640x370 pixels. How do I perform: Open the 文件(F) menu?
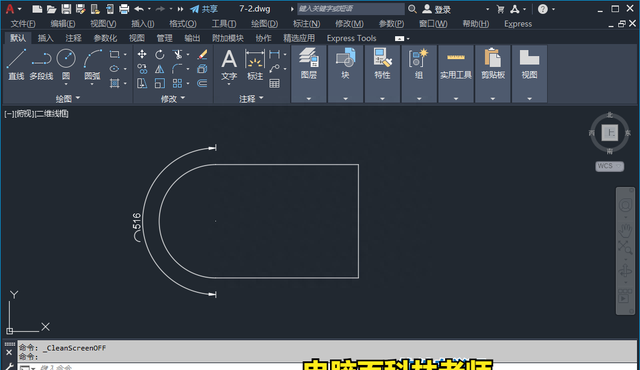coord(23,24)
